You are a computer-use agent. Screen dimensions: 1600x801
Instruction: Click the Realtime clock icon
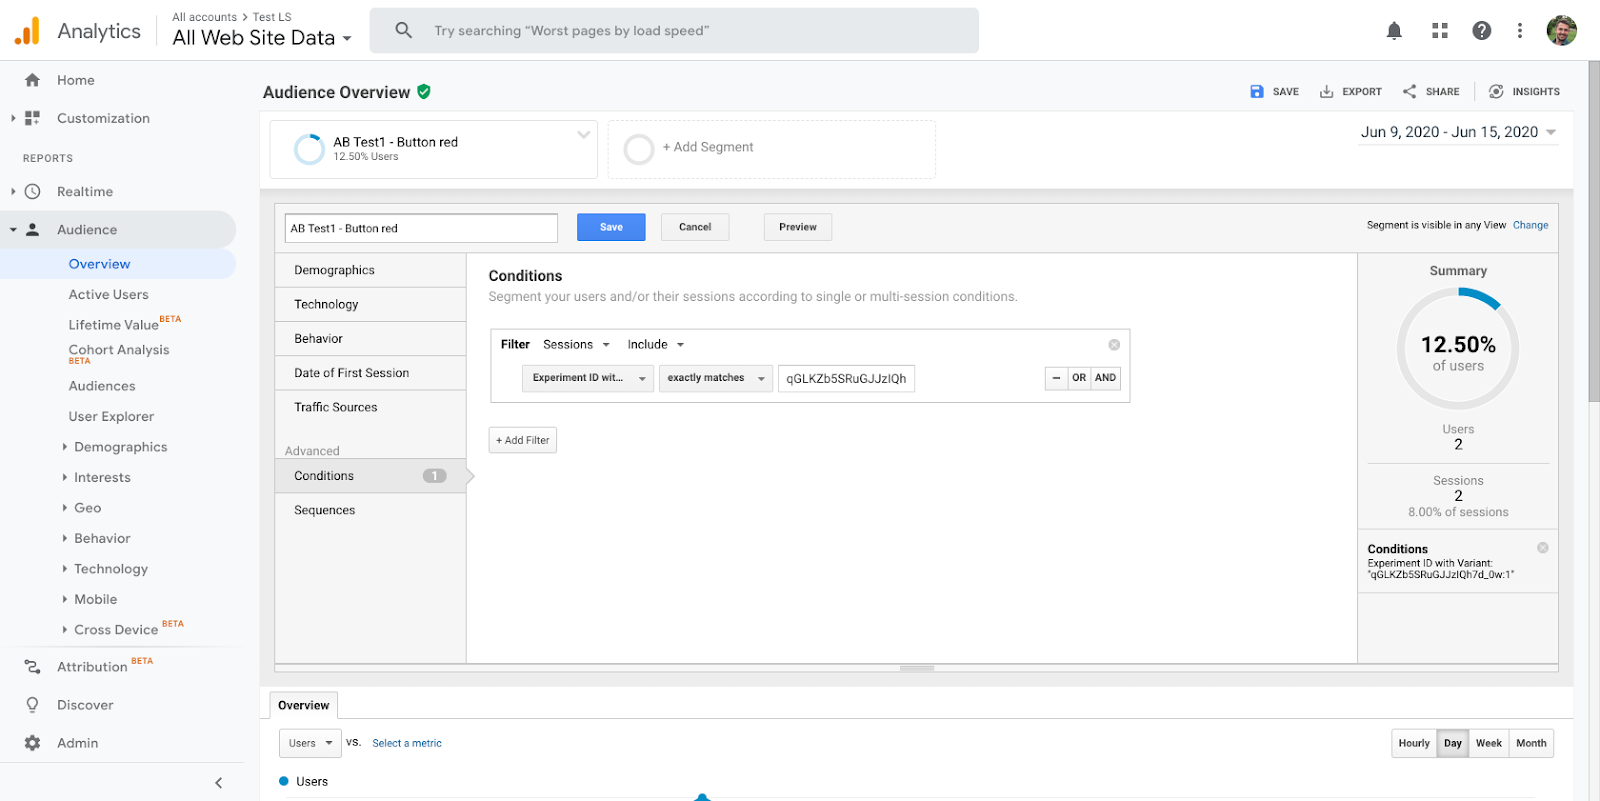click(33, 191)
